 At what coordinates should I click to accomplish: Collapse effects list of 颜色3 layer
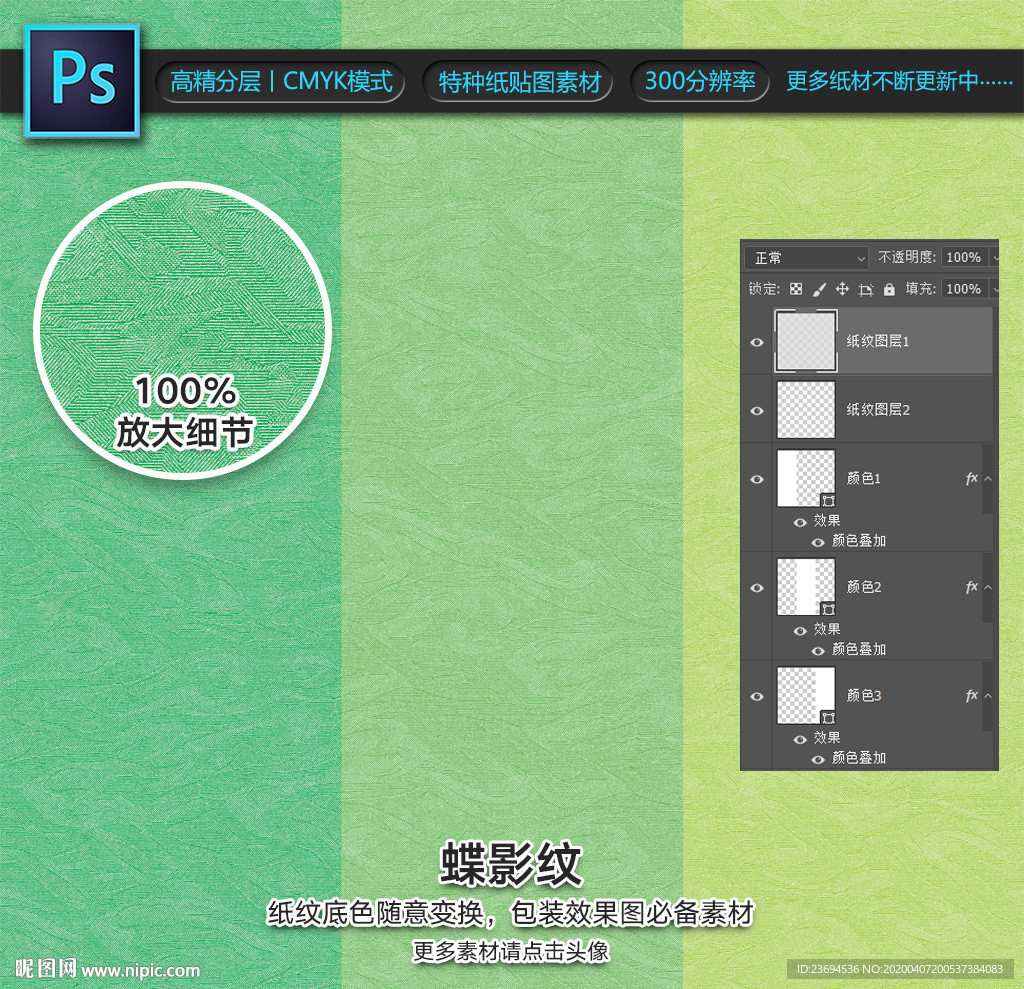(x=988, y=695)
